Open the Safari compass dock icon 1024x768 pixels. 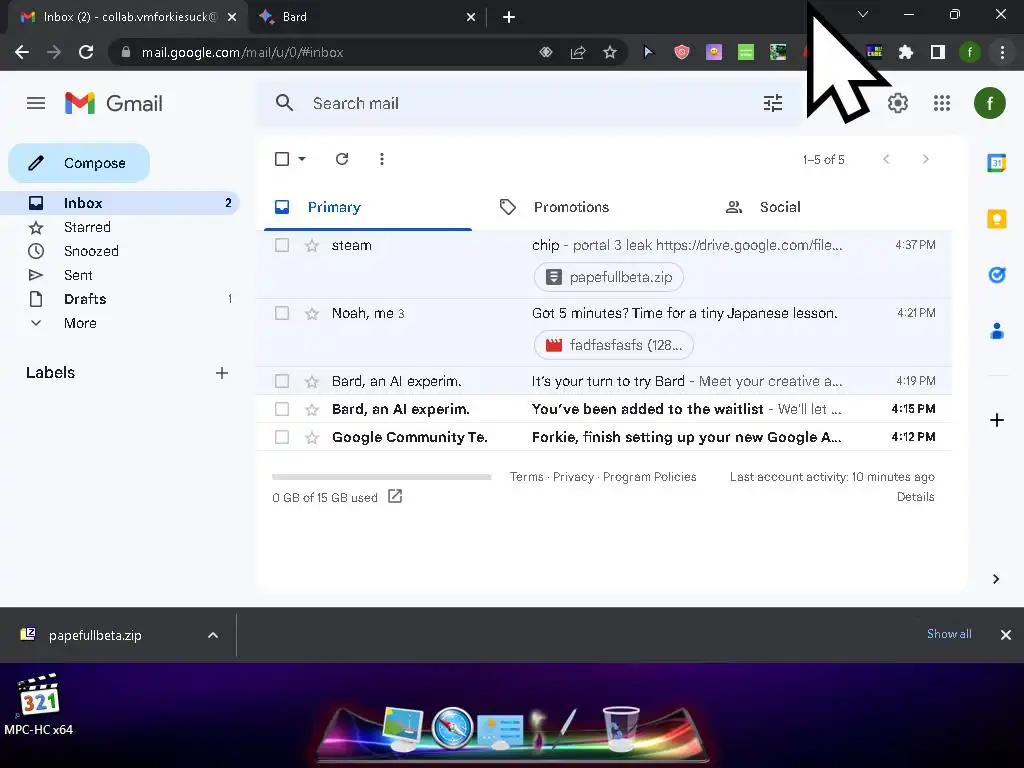[x=453, y=727]
